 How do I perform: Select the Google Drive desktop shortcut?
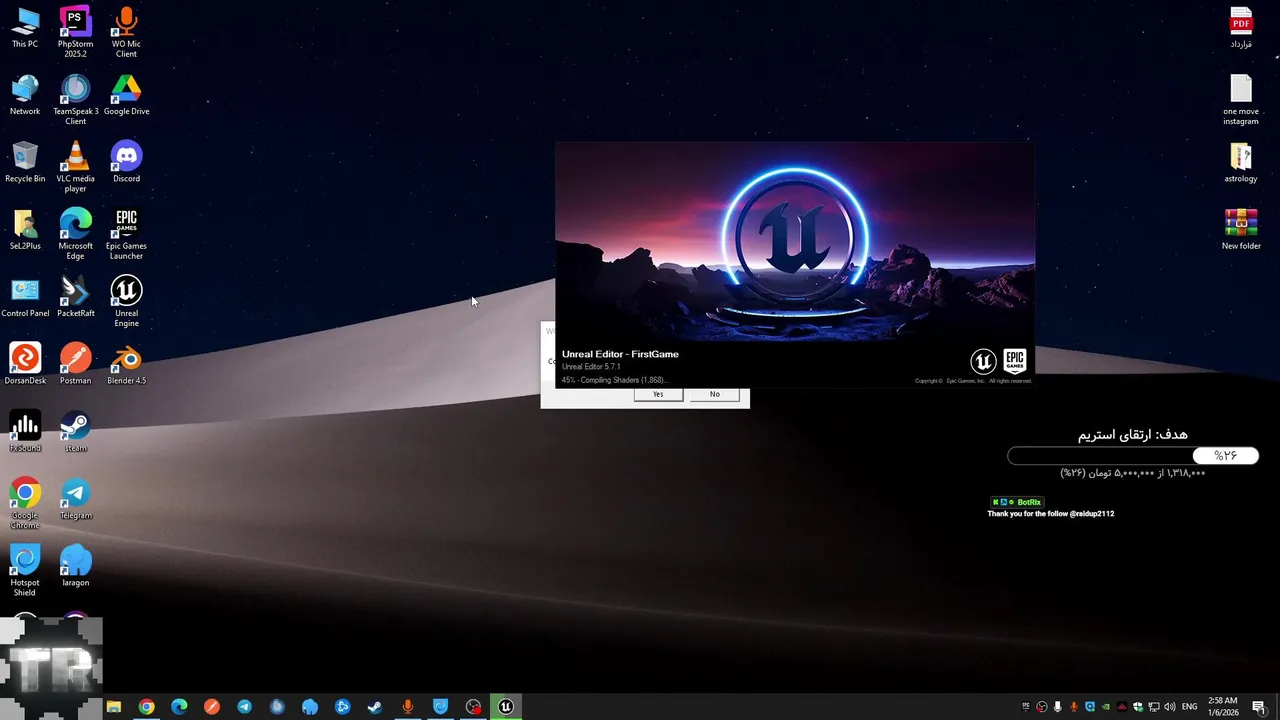[x=126, y=95]
